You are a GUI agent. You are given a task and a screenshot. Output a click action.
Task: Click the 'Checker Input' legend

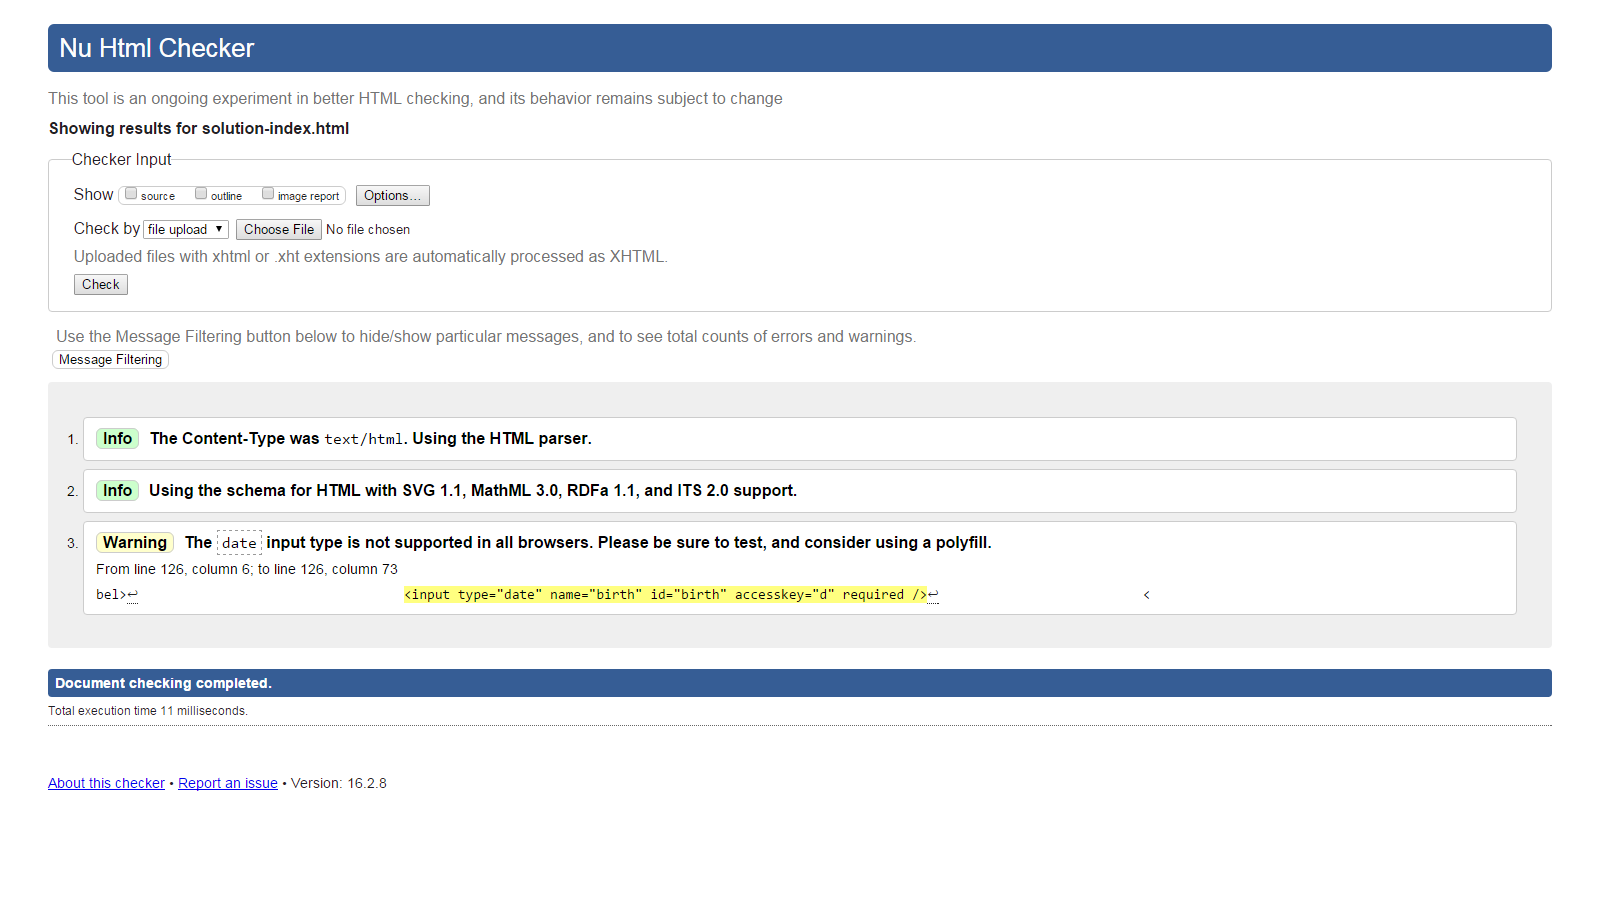click(x=121, y=159)
